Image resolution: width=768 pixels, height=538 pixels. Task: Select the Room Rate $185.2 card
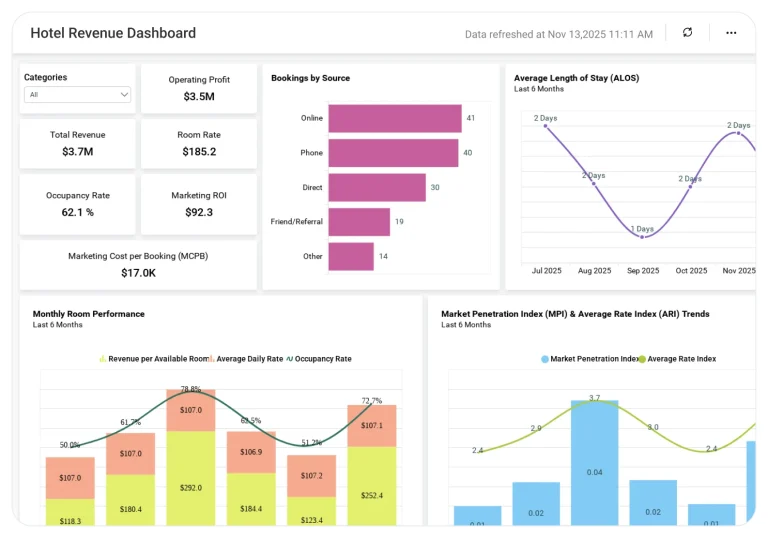199,143
